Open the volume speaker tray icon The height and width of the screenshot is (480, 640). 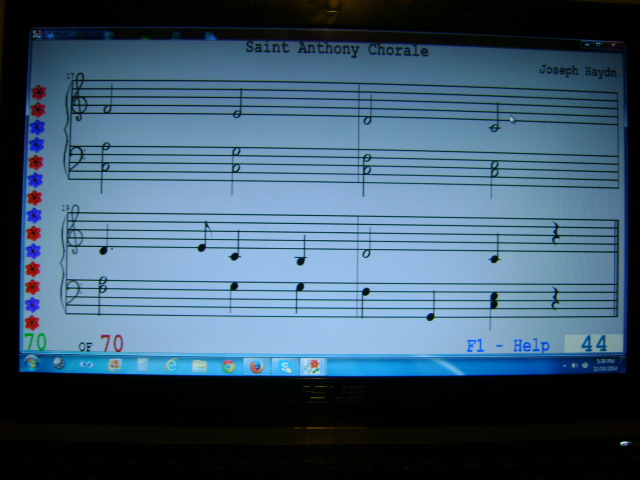pos(575,365)
